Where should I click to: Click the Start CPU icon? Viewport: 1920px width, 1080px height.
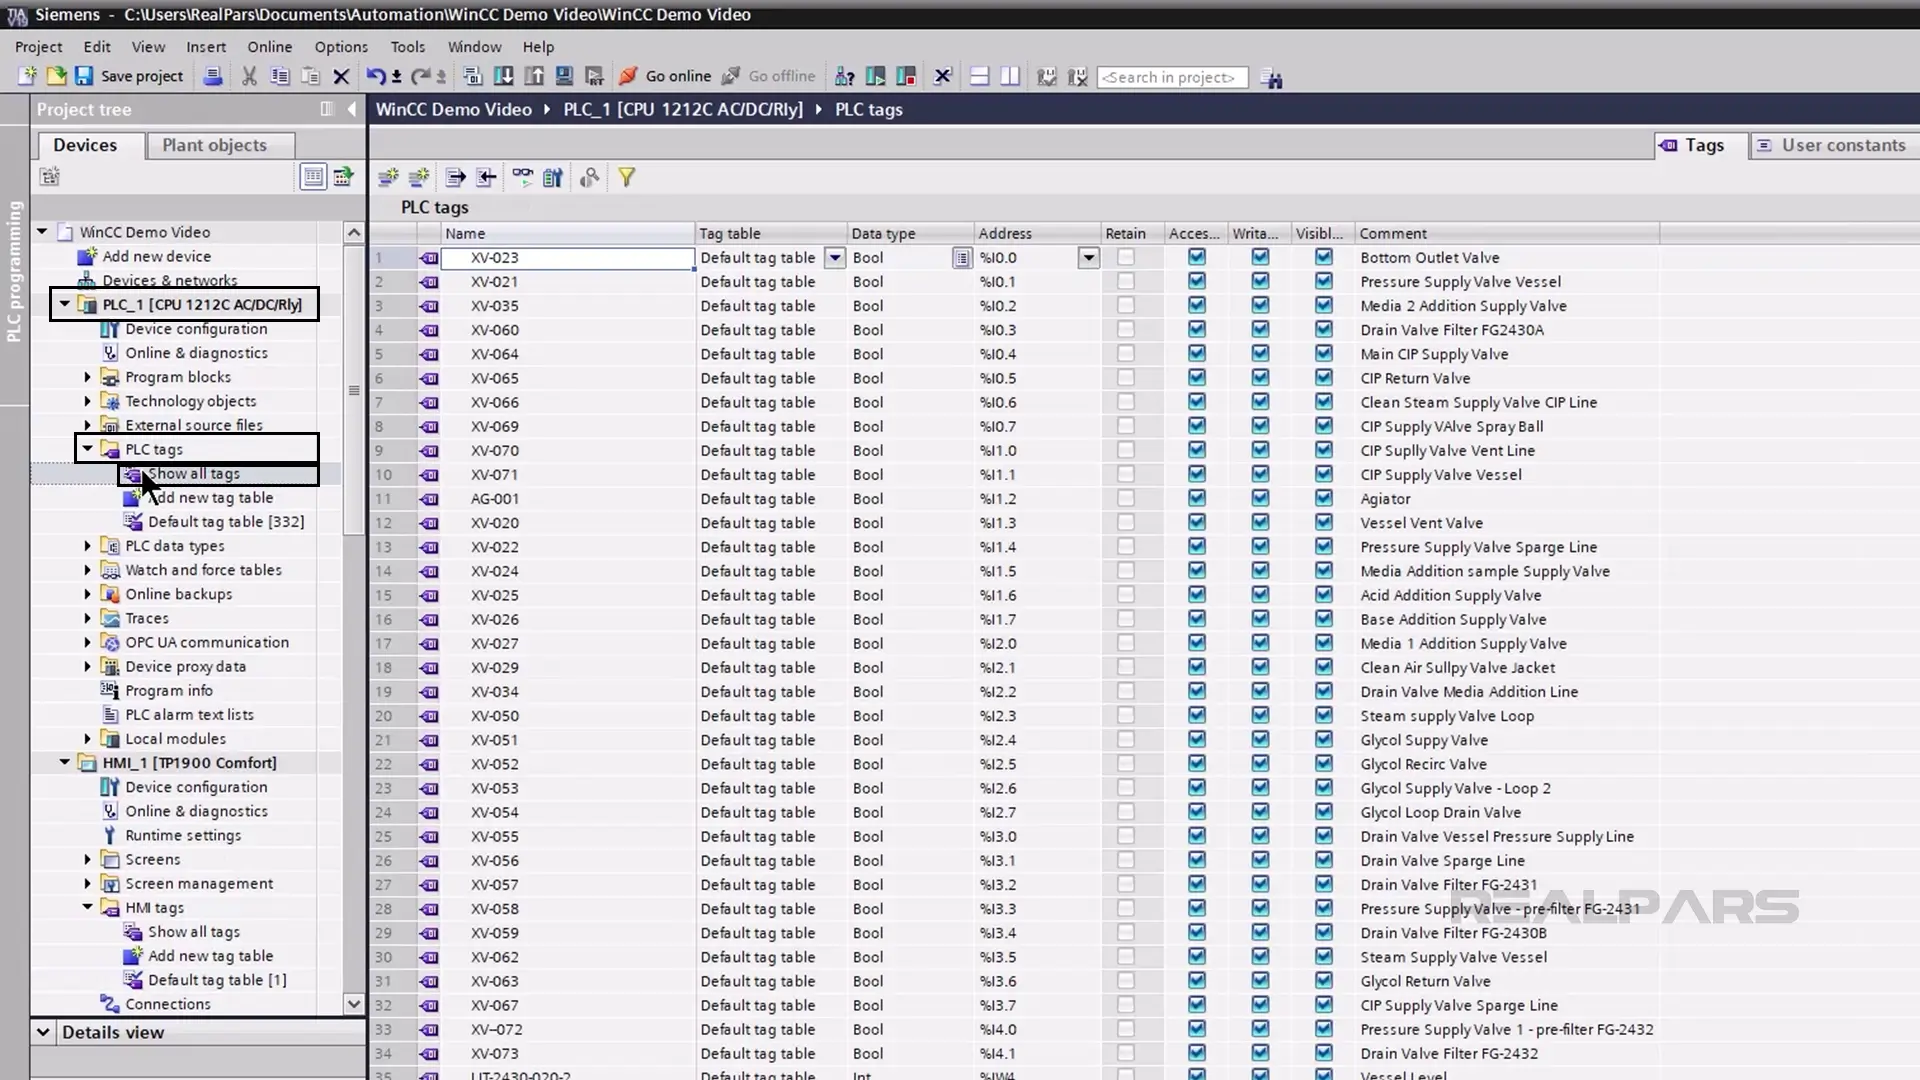point(876,76)
